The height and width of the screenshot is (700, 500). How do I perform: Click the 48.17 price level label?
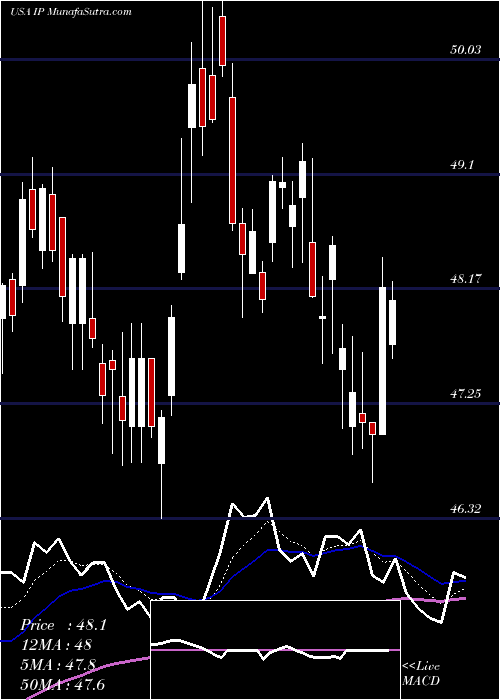466,279
